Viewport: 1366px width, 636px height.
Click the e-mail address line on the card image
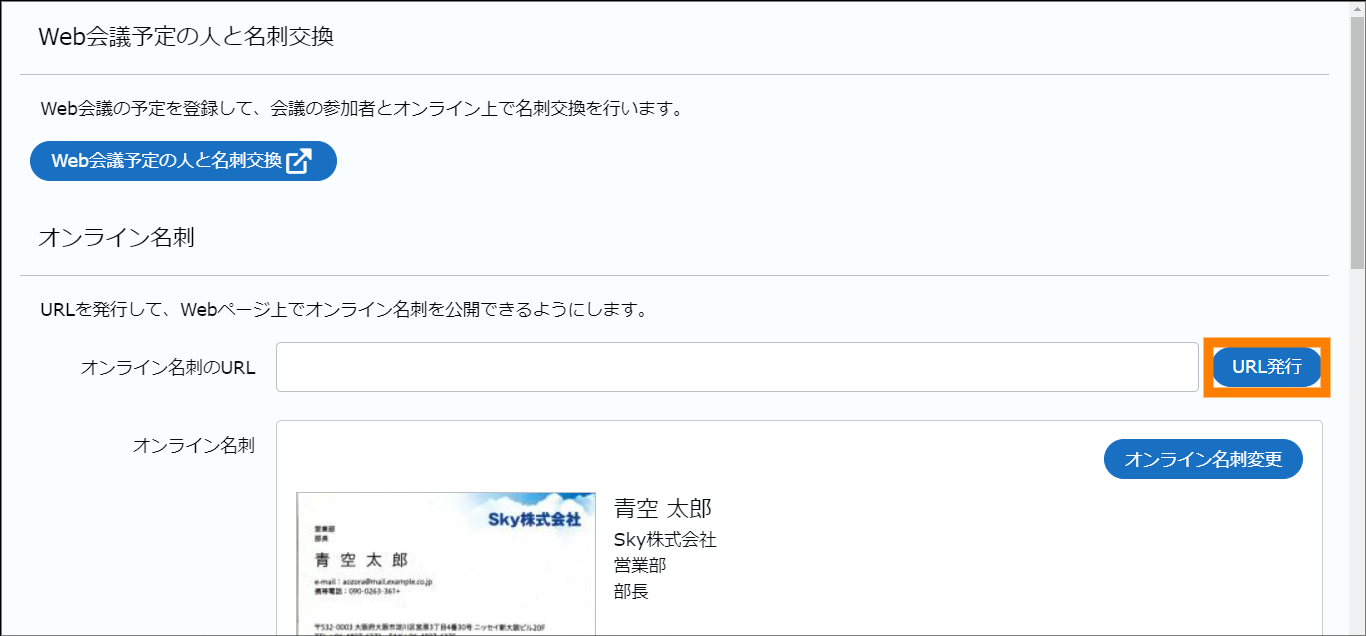pyautogui.click(x=372, y=581)
